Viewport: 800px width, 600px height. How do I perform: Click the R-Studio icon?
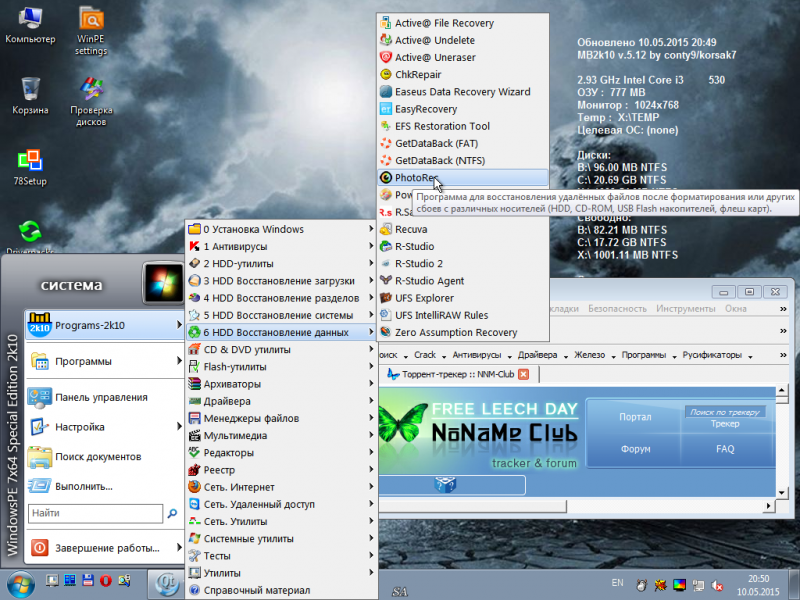click(386, 246)
